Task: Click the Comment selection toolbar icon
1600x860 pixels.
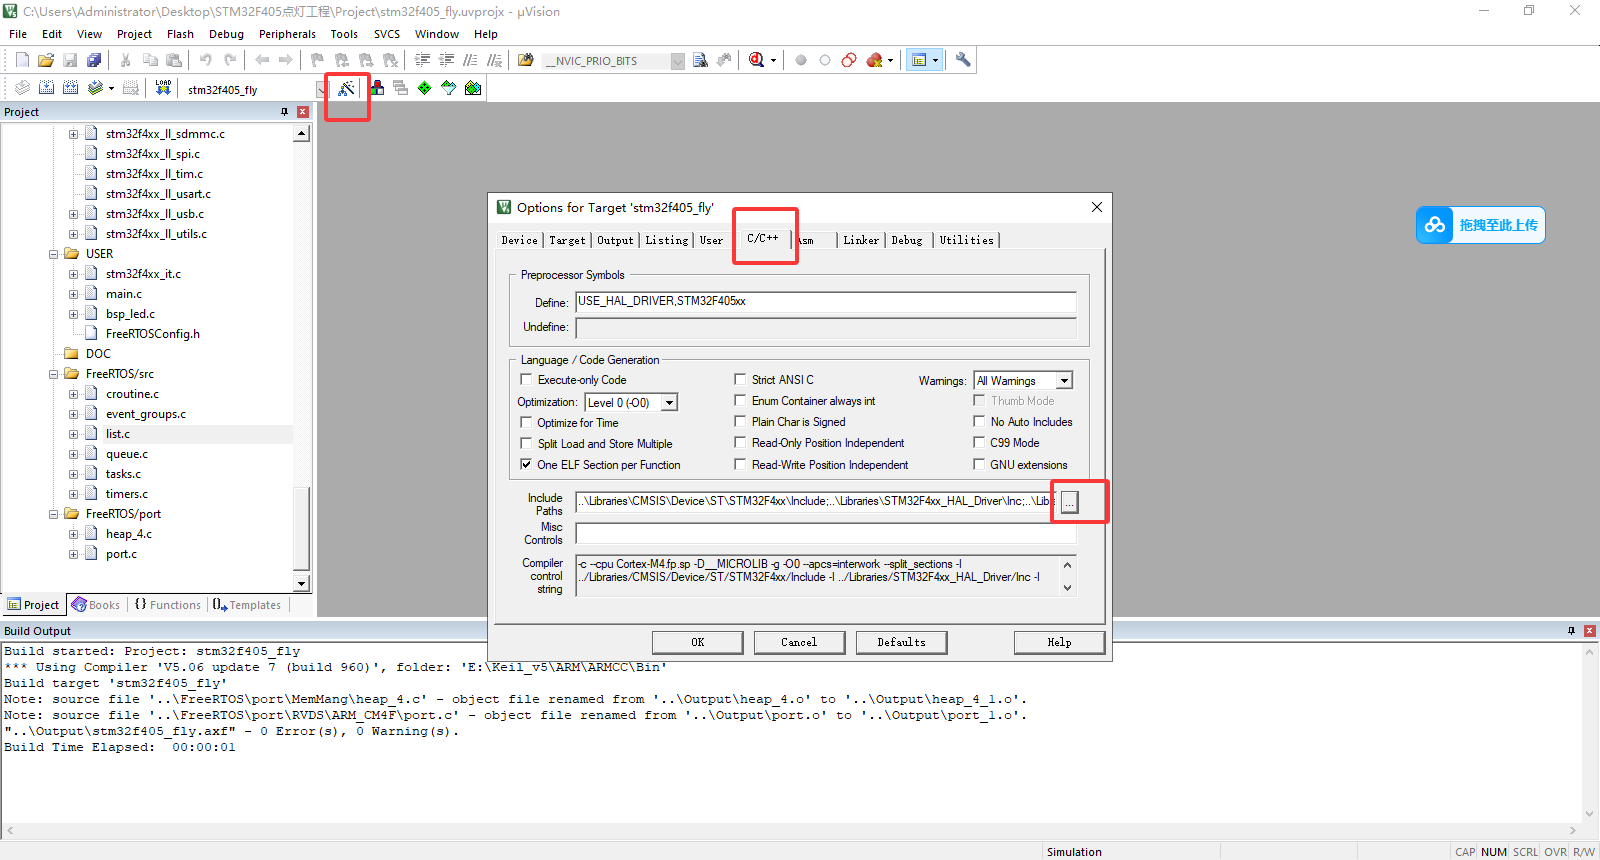Action: (471, 60)
